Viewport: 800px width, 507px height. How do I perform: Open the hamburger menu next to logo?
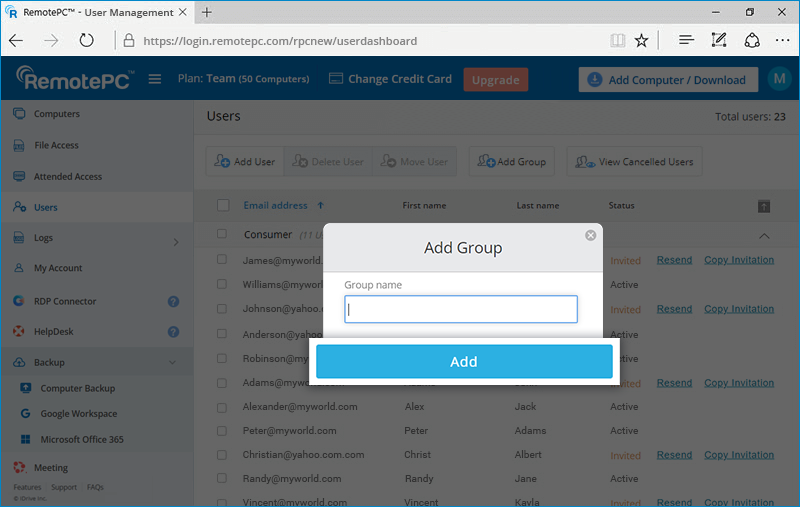(155, 79)
